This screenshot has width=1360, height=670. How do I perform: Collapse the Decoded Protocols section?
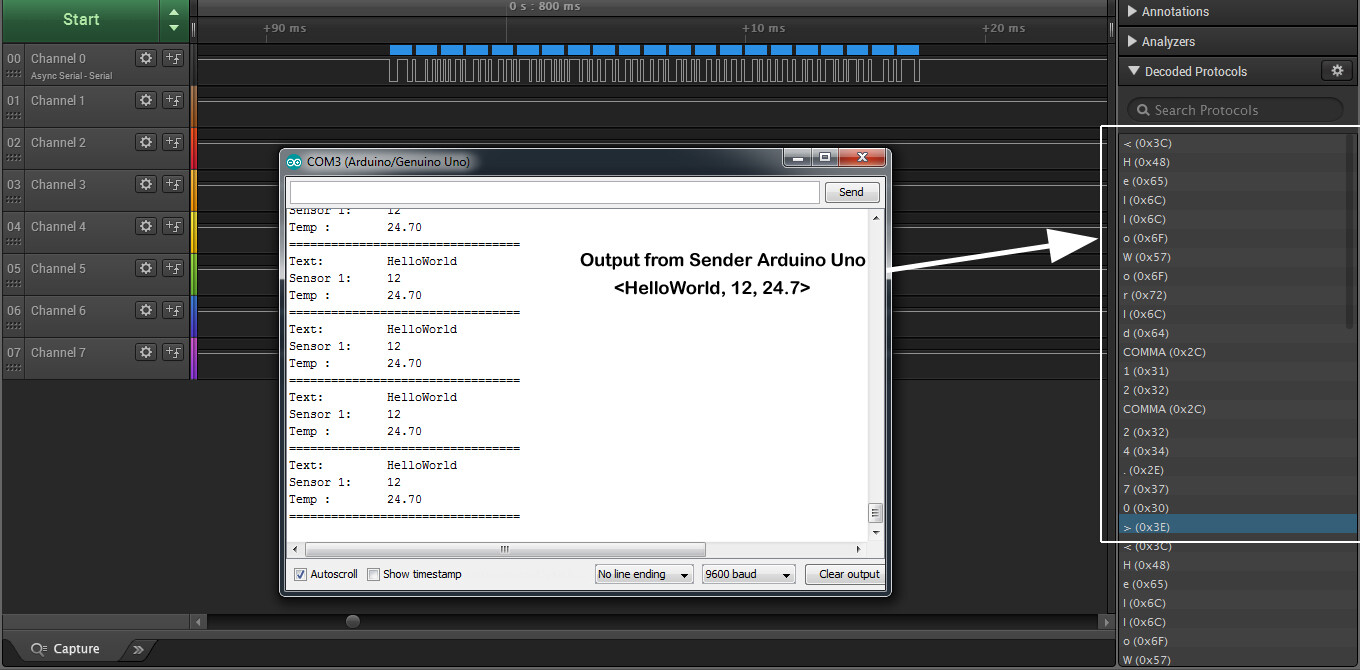(1134, 71)
